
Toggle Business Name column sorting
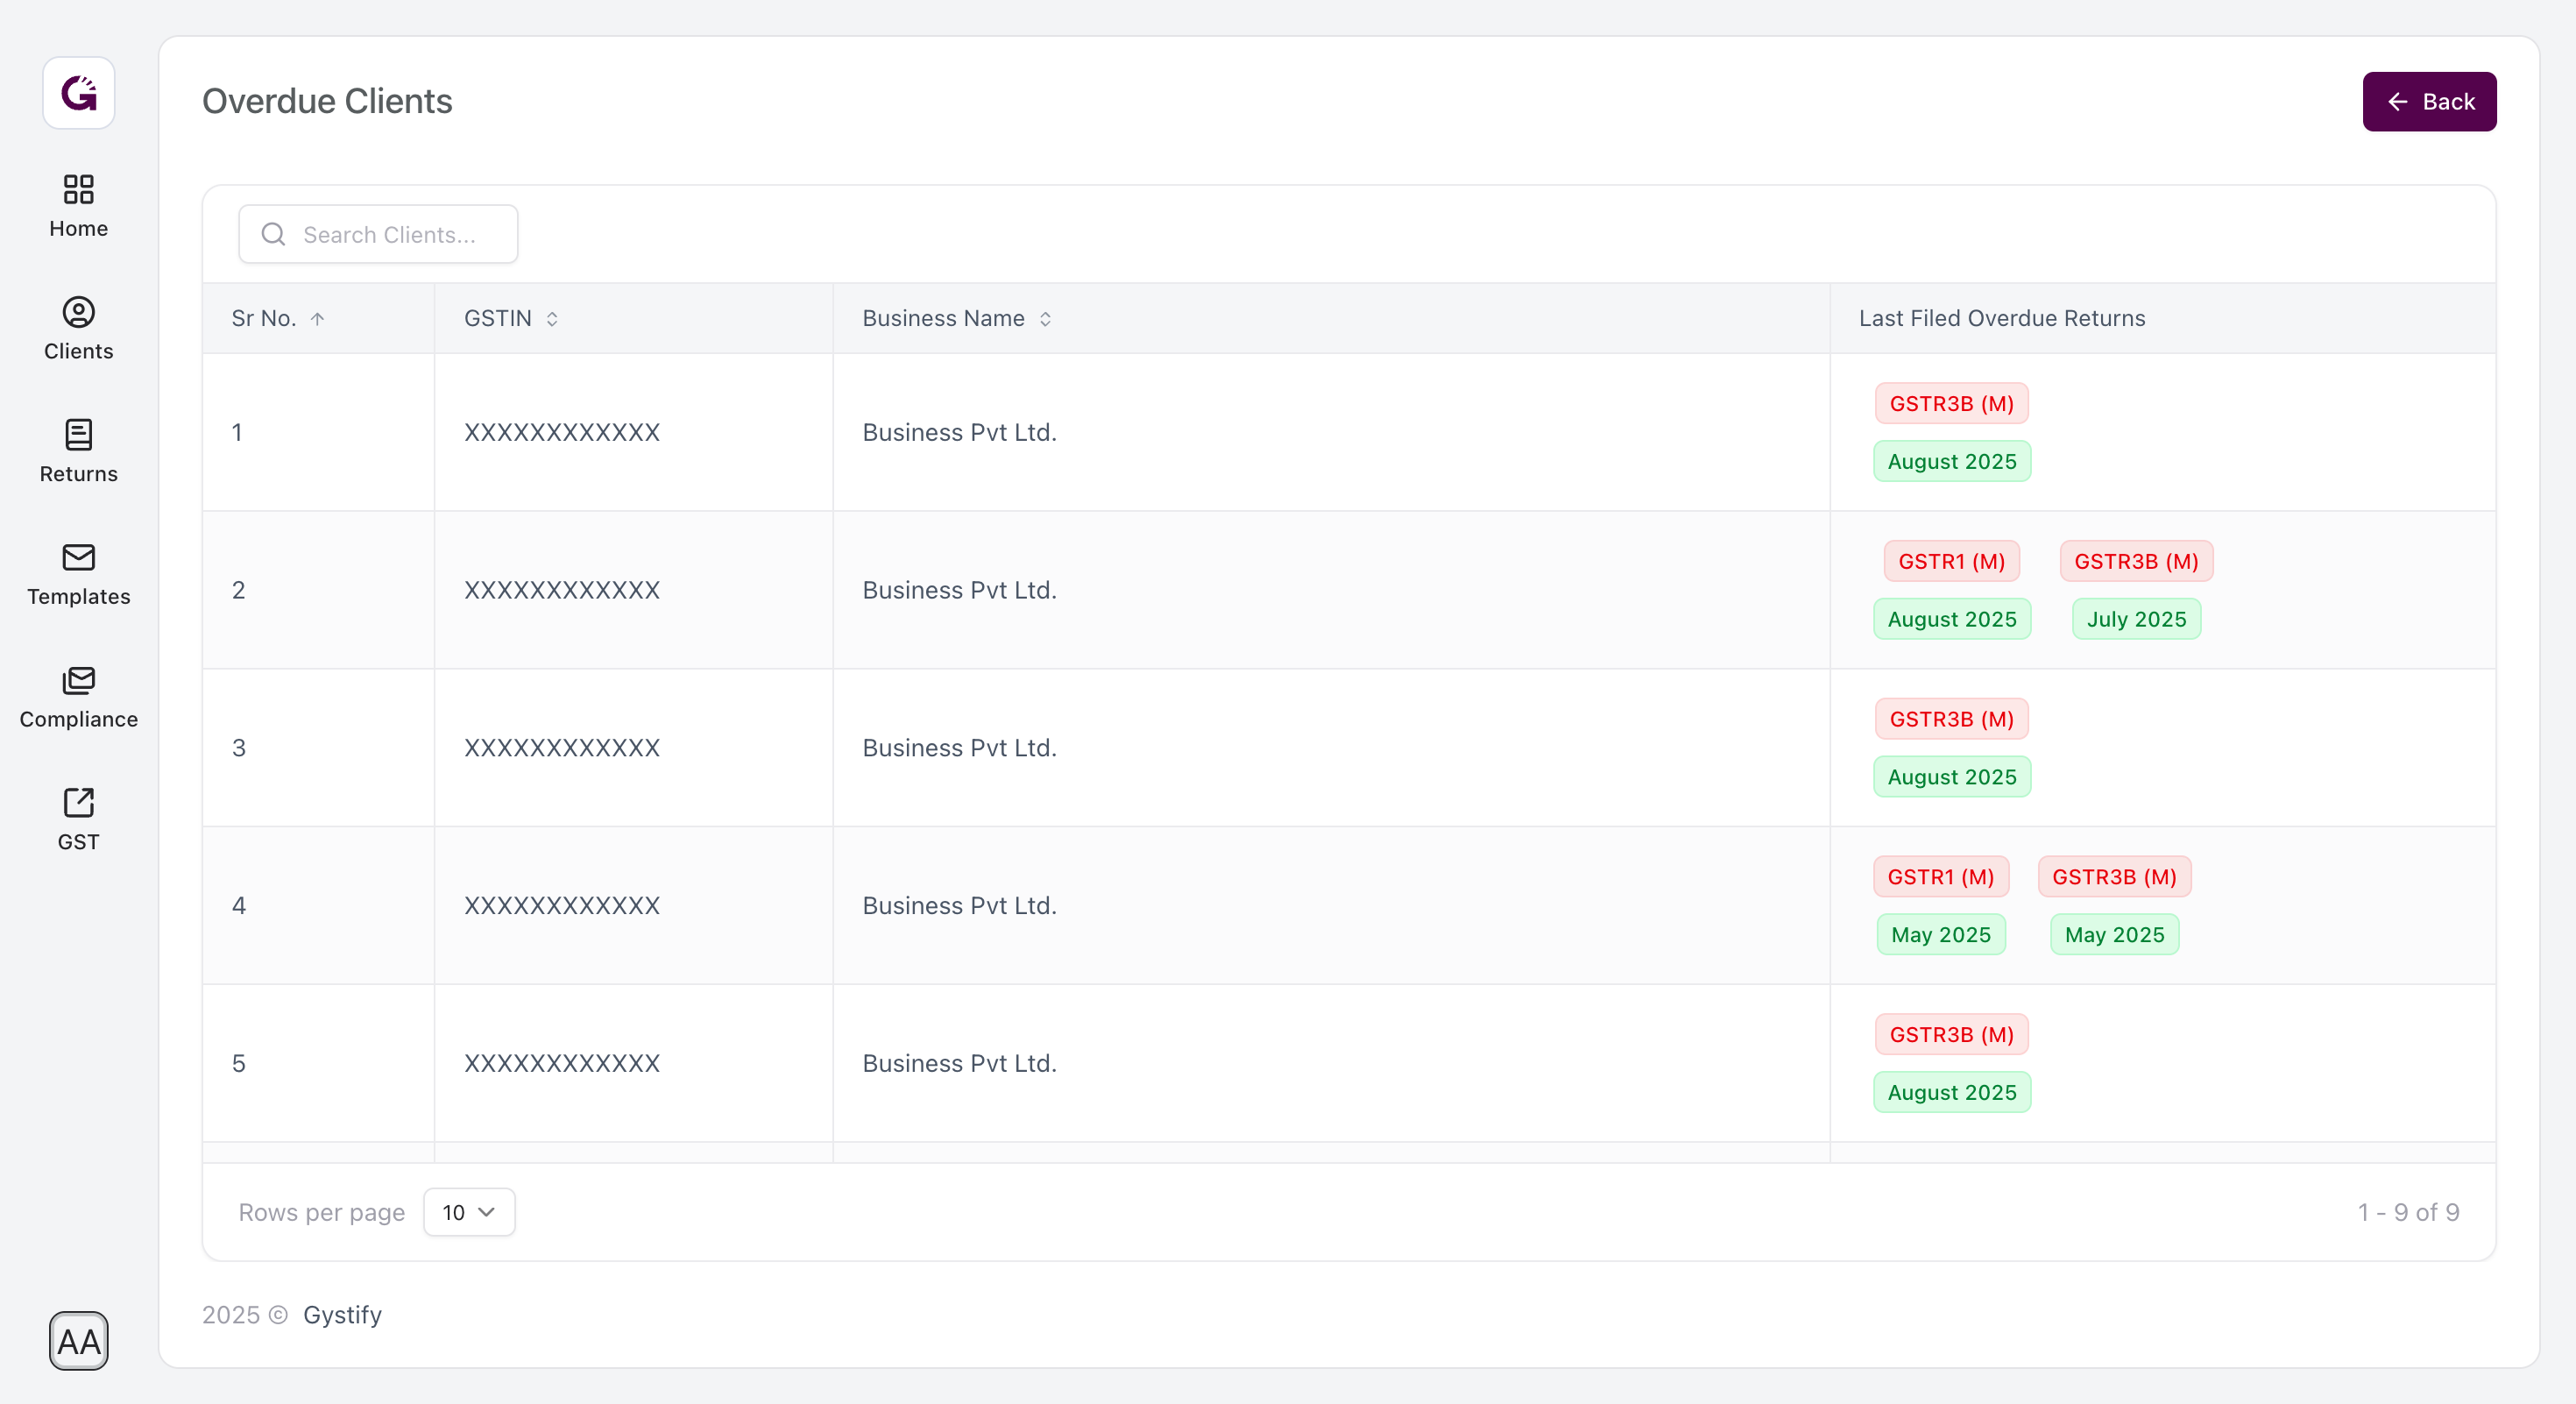1045,319
